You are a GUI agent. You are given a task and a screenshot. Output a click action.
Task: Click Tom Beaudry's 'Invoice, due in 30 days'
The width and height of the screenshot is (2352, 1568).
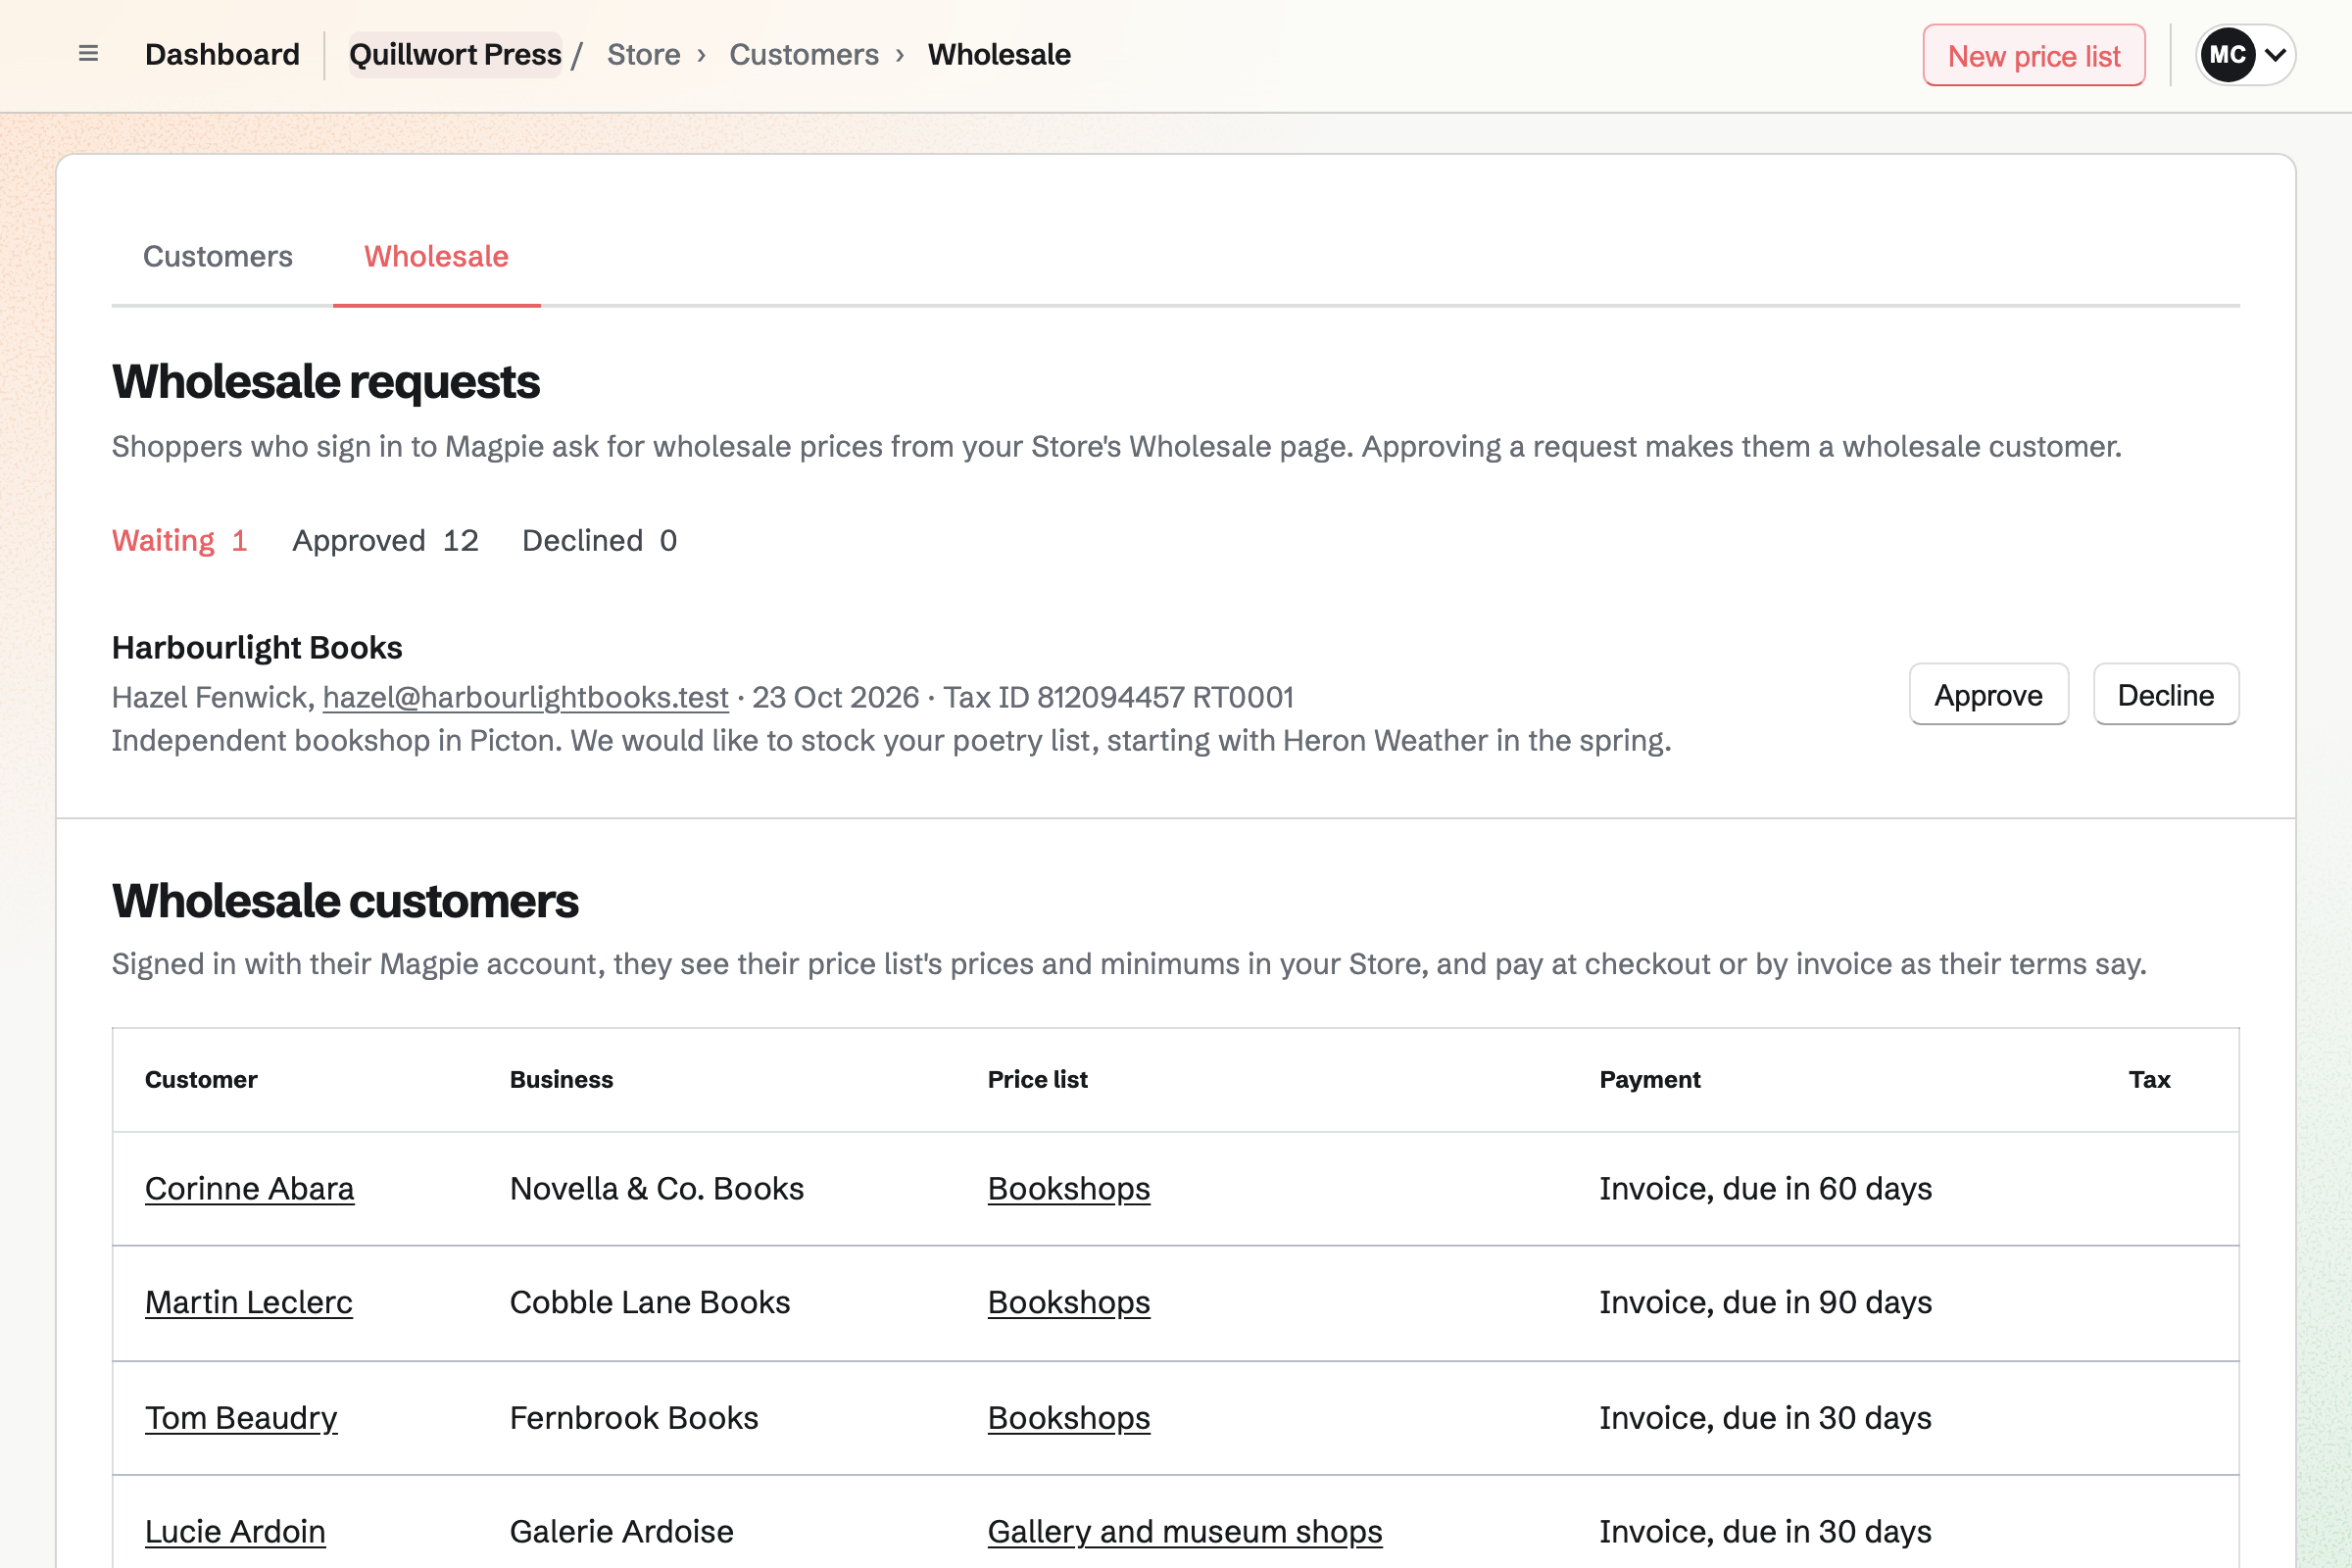point(1765,1418)
